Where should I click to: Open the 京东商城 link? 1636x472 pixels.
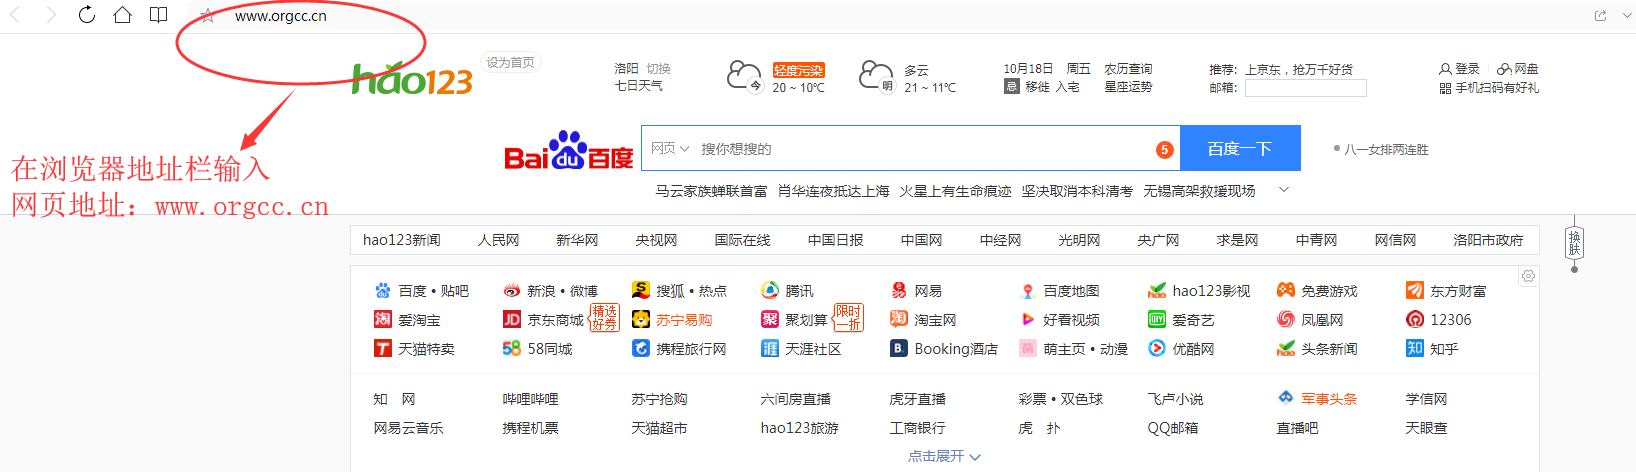coord(555,320)
